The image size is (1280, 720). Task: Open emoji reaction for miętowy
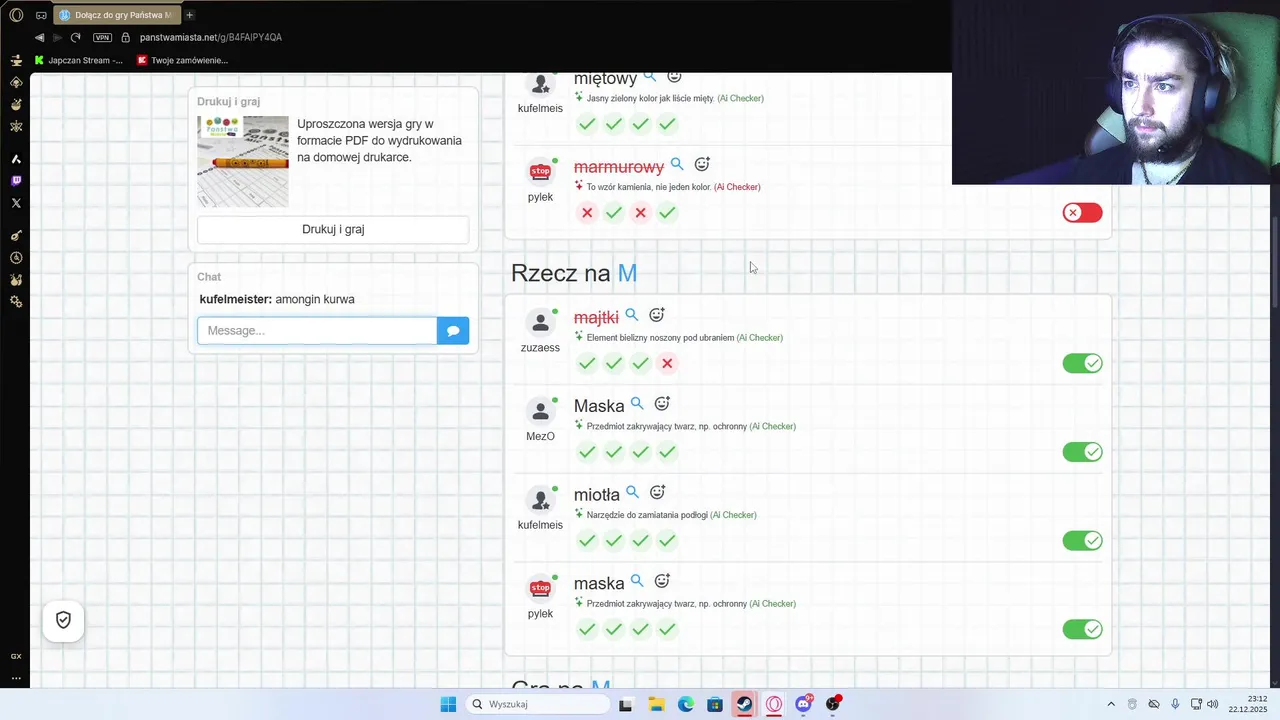(674, 77)
